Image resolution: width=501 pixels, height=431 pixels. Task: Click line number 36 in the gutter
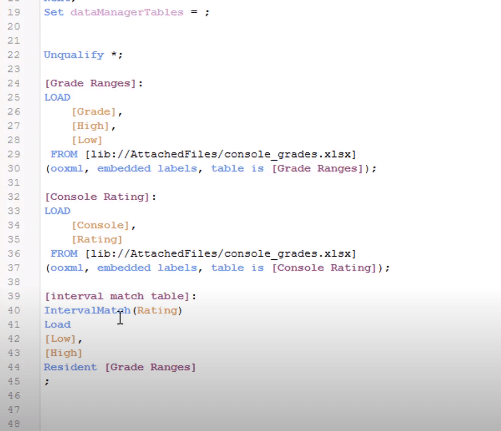(14, 254)
